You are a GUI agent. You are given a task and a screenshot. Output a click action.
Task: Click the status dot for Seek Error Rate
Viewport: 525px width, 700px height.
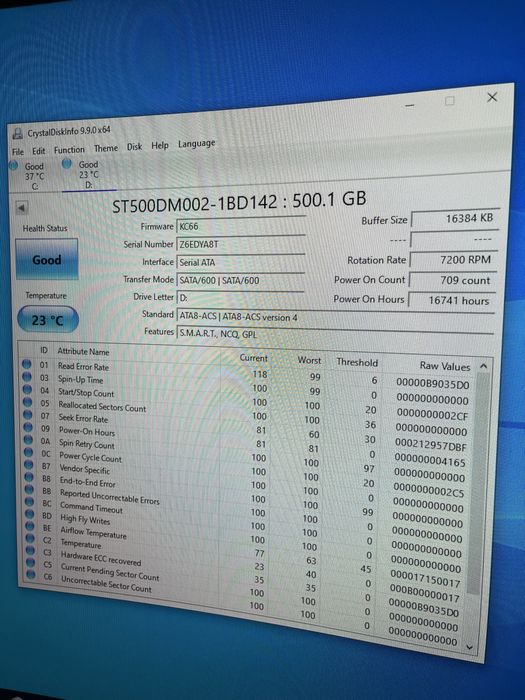28,414
